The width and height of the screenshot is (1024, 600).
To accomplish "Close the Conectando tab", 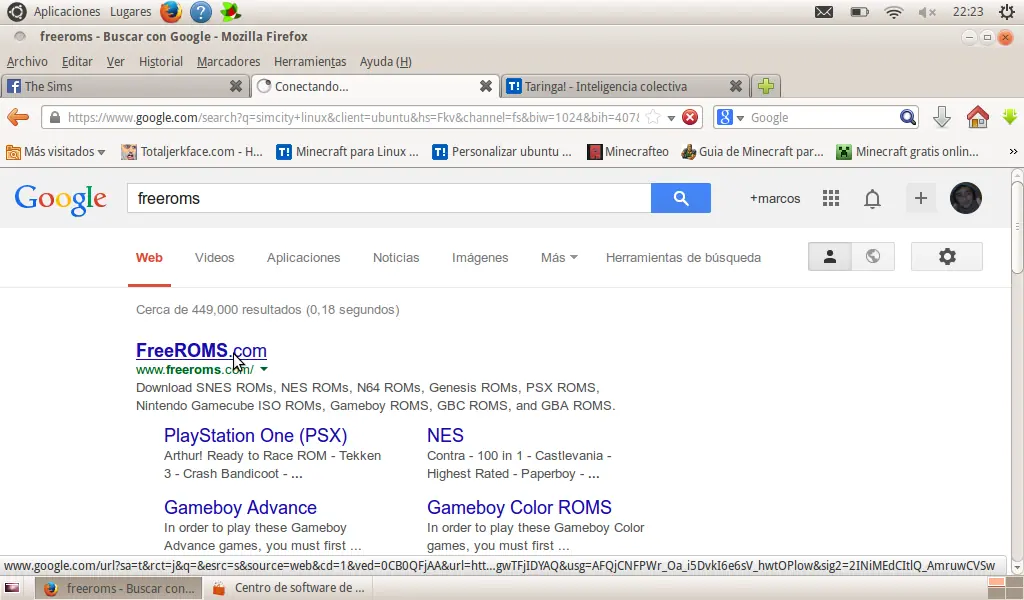I will [x=486, y=86].
